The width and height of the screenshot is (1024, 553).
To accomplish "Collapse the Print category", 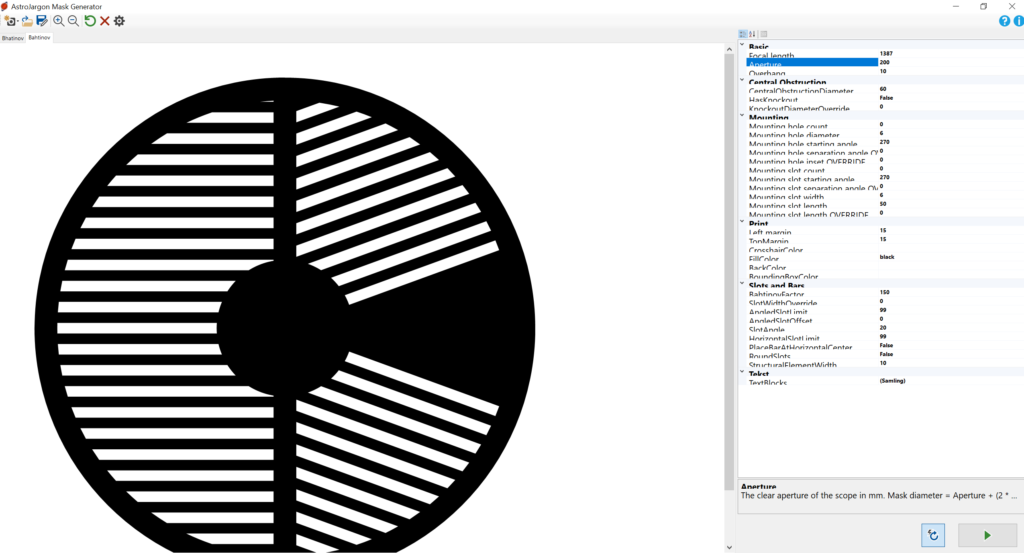I will click(x=742, y=222).
